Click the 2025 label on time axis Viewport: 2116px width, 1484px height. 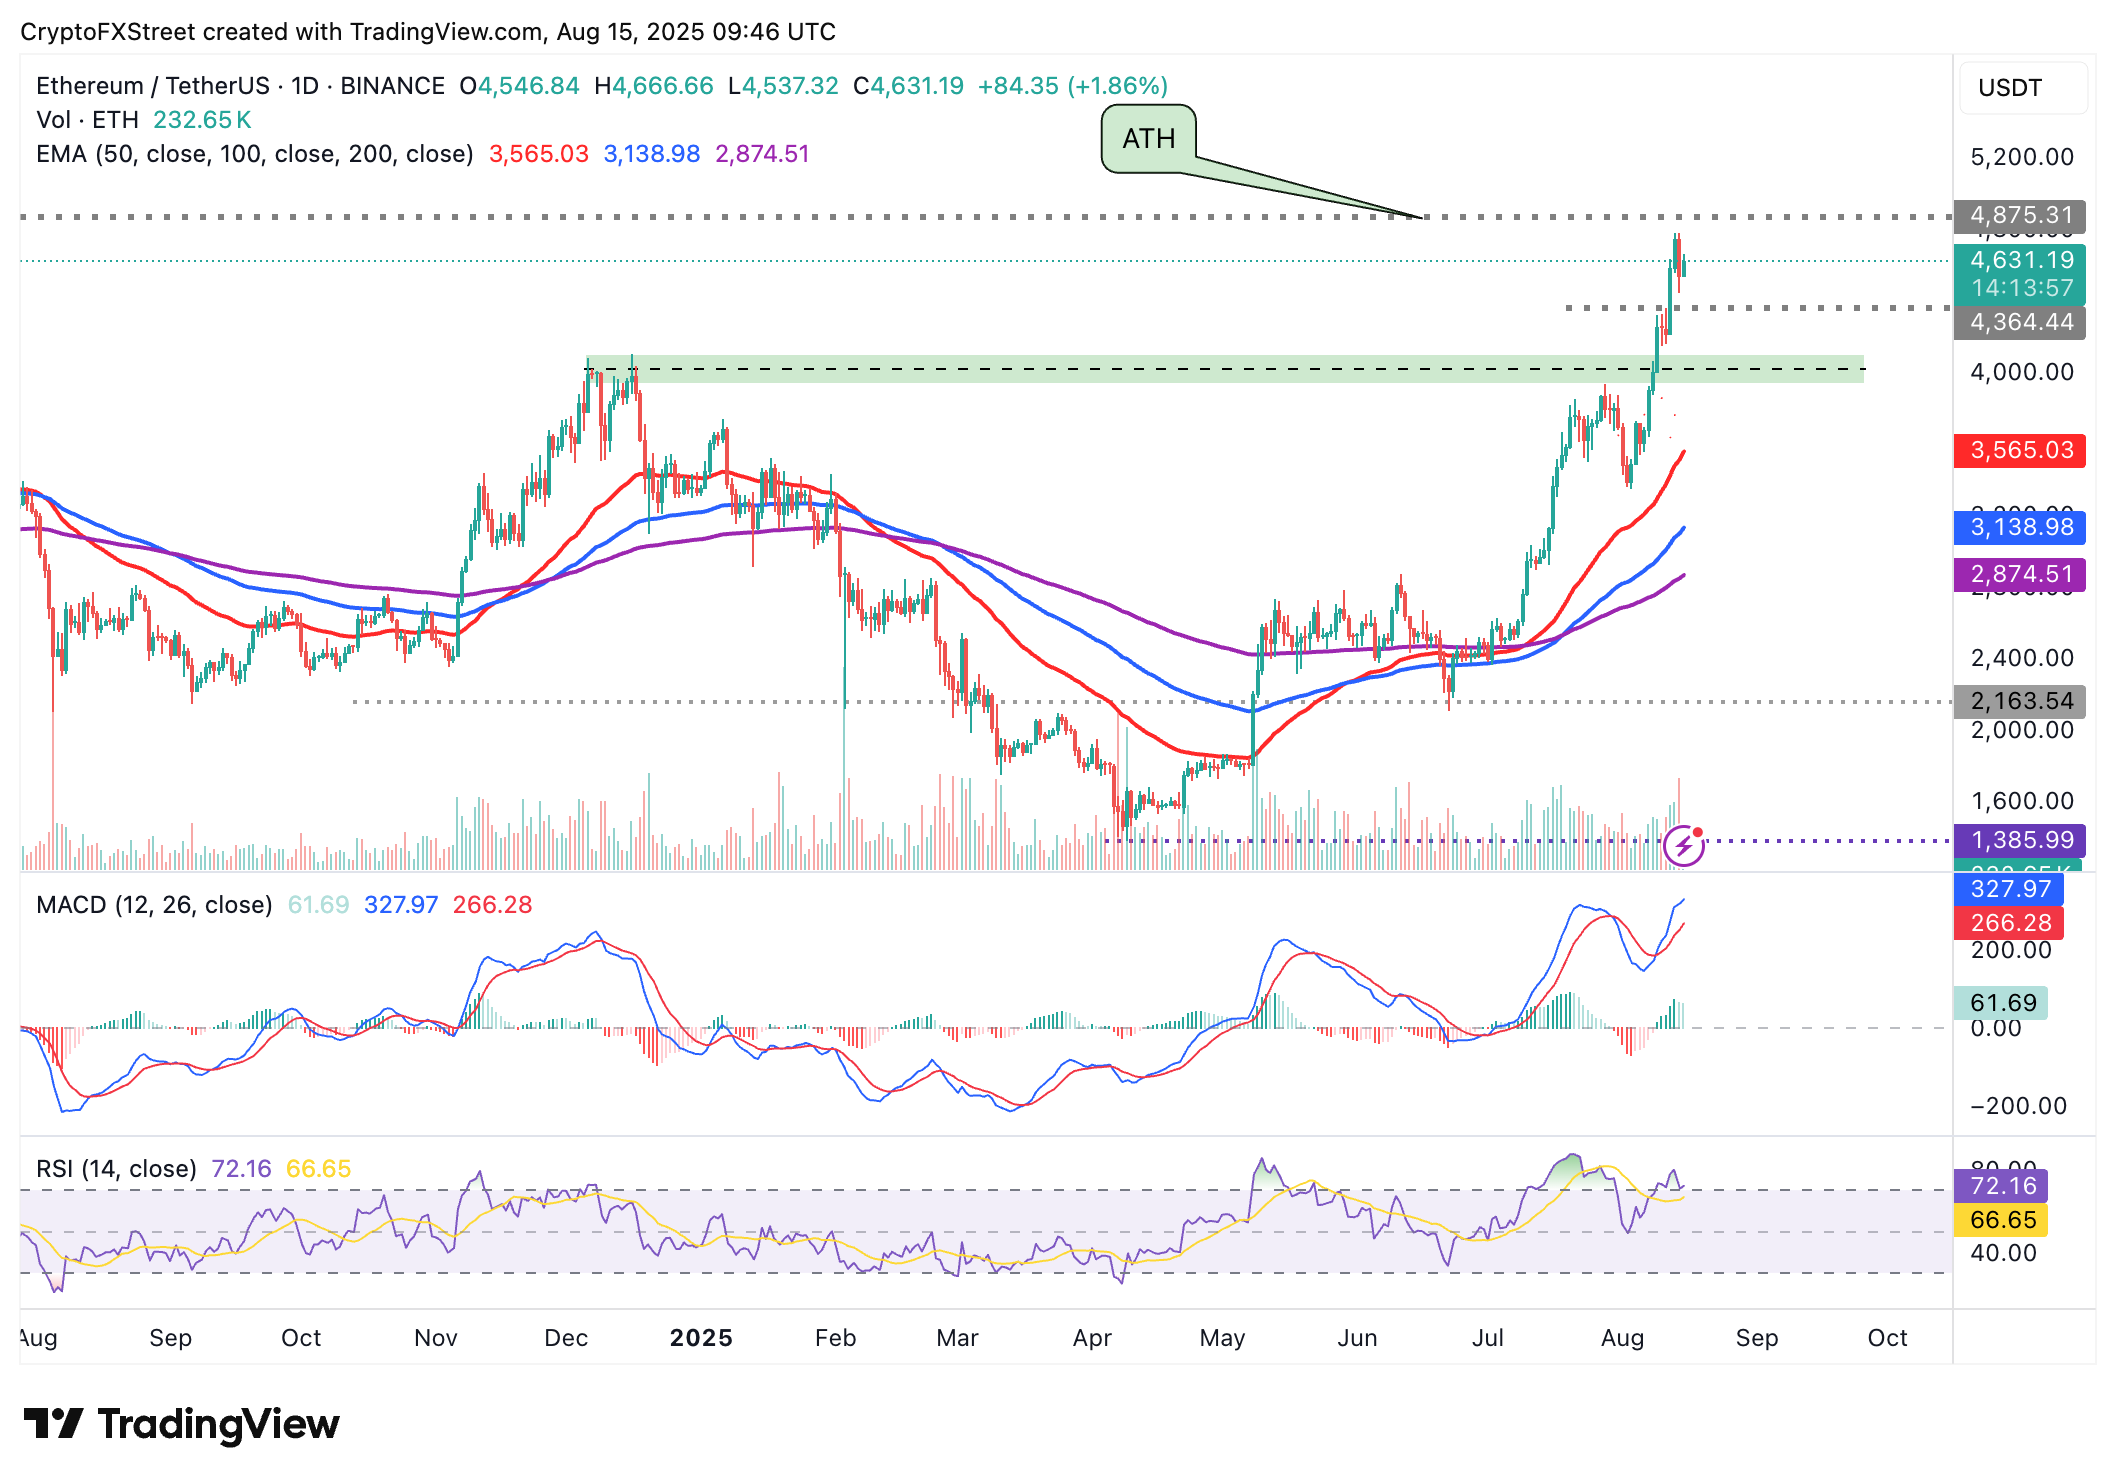[700, 1338]
